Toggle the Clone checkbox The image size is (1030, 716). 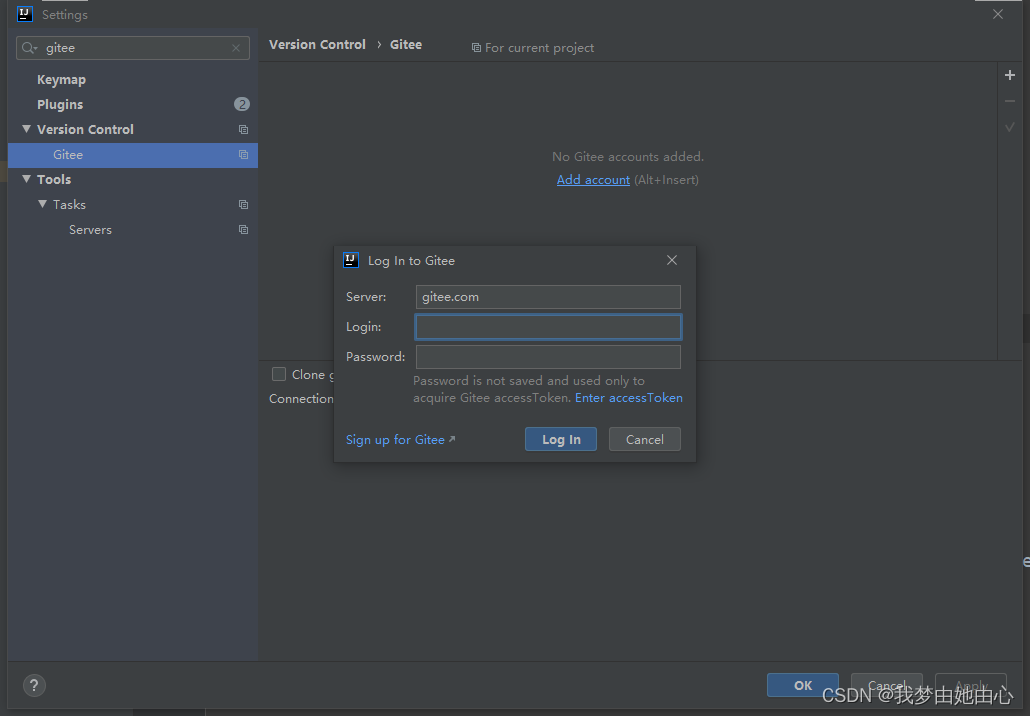279,374
